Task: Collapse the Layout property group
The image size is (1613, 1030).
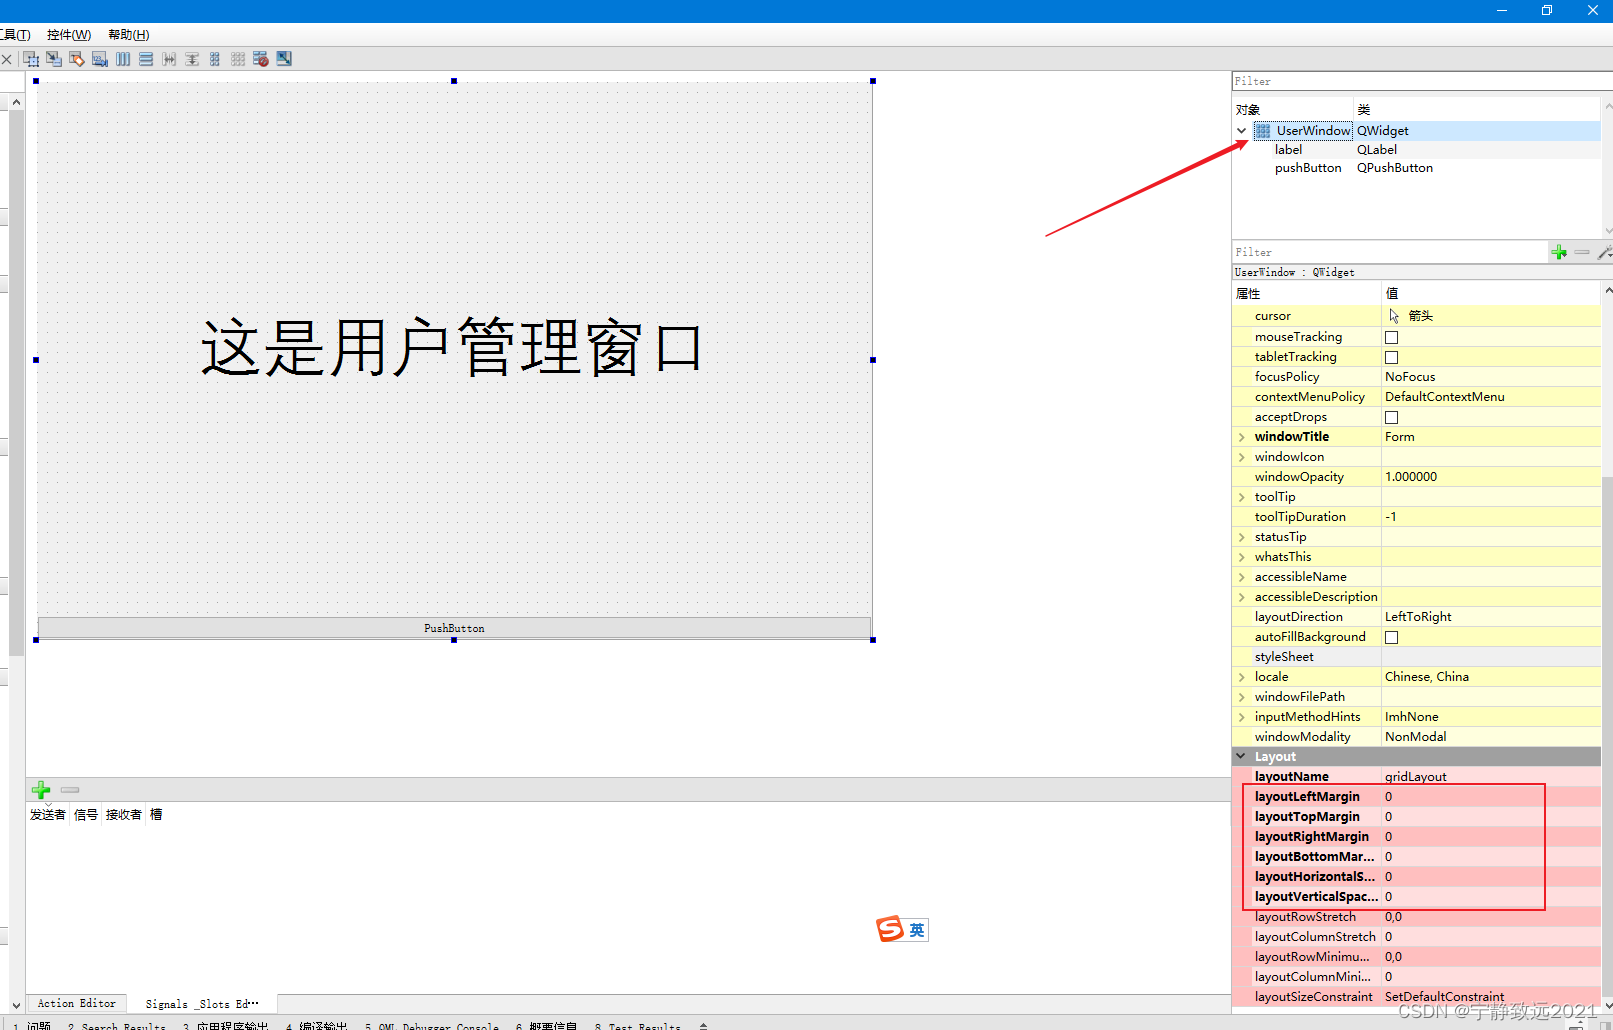Action: [x=1241, y=756]
